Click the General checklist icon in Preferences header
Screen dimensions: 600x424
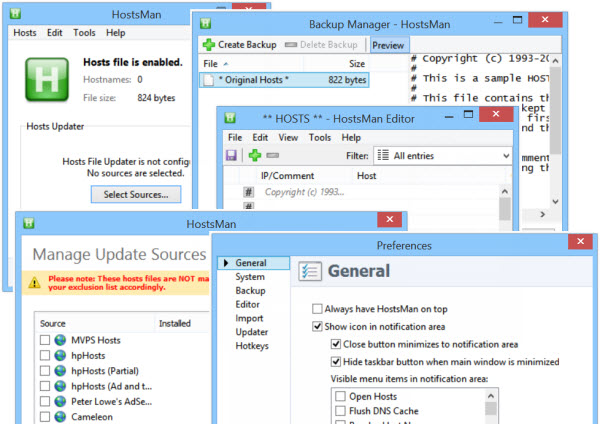[x=310, y=271]
